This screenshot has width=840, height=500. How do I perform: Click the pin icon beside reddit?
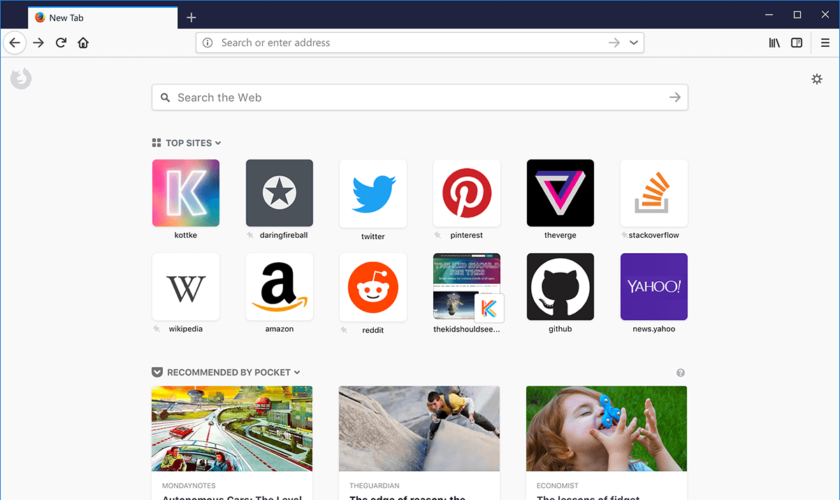pos(344,330)
